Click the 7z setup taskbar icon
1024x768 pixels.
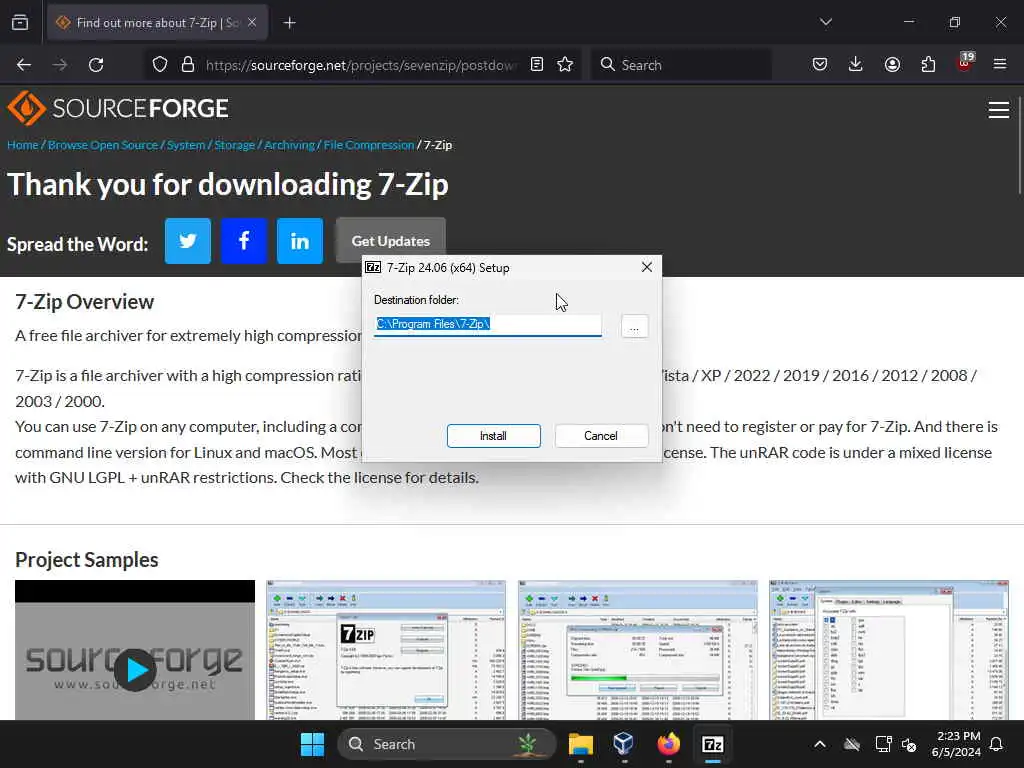(x=712, y=744)
